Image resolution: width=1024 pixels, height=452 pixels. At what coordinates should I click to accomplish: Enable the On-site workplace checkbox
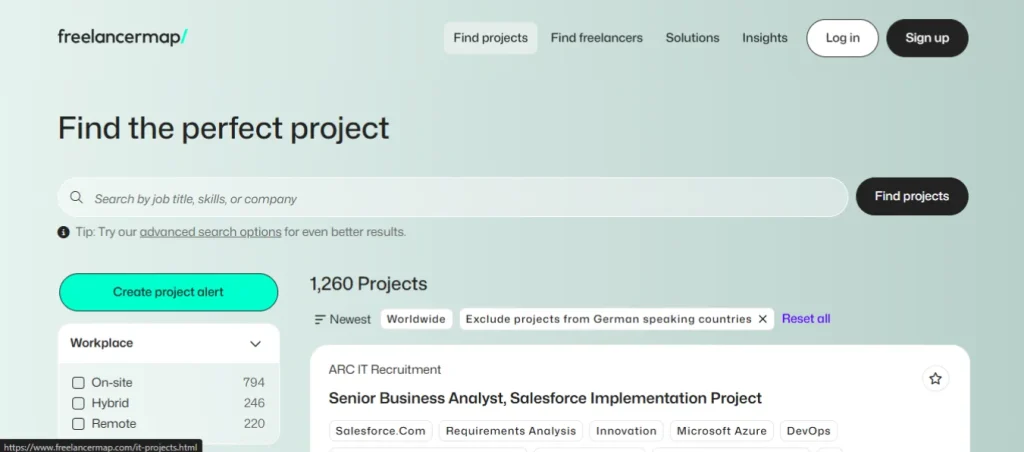point(78,382)
